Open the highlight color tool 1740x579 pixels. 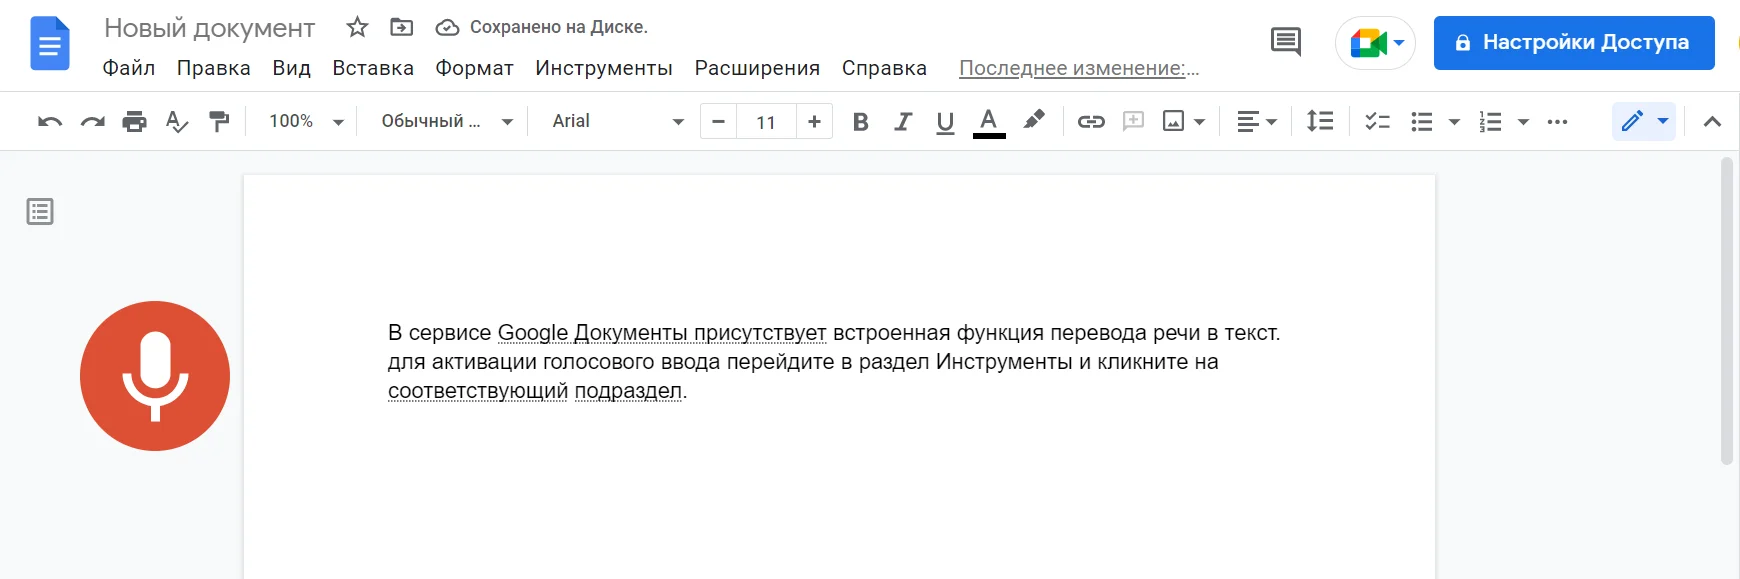(1034, 121)
